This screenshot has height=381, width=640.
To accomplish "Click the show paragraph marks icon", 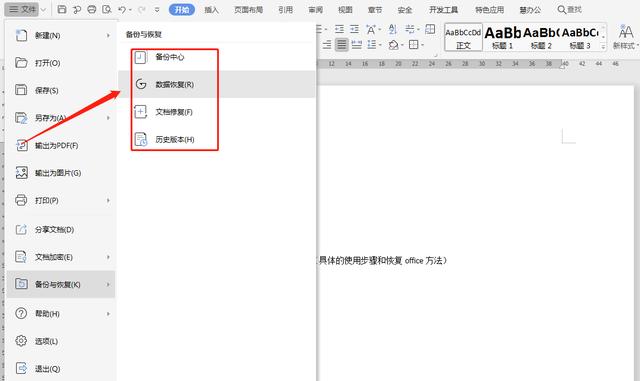I will coord(410,29).
